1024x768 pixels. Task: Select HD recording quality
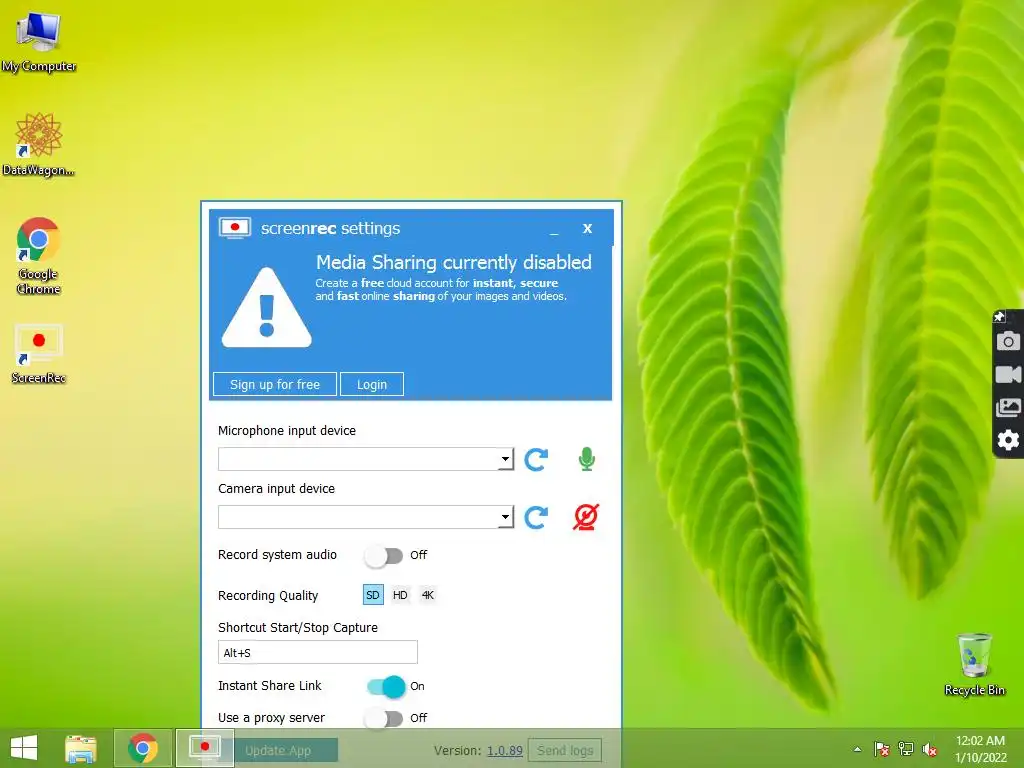point(400,595)
